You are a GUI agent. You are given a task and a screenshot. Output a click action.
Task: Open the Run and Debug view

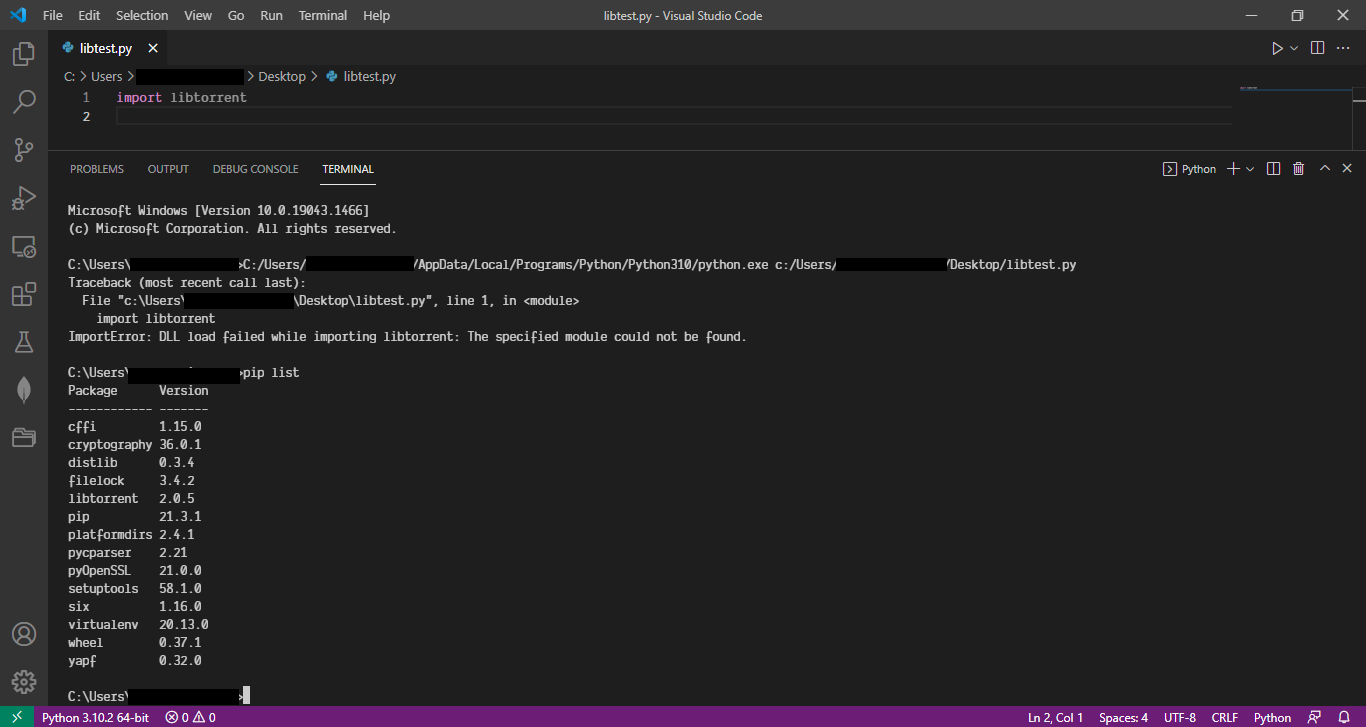tap(24, 197)
